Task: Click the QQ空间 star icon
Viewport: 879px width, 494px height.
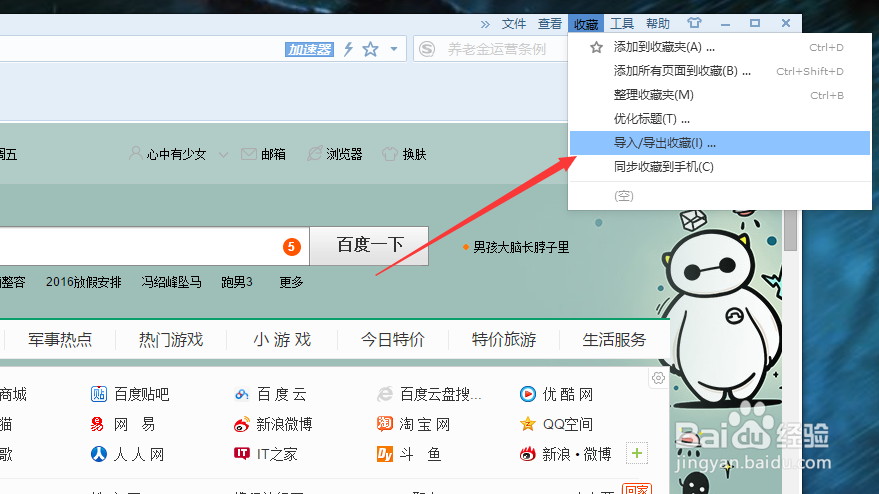Action: tap(528, 424)
